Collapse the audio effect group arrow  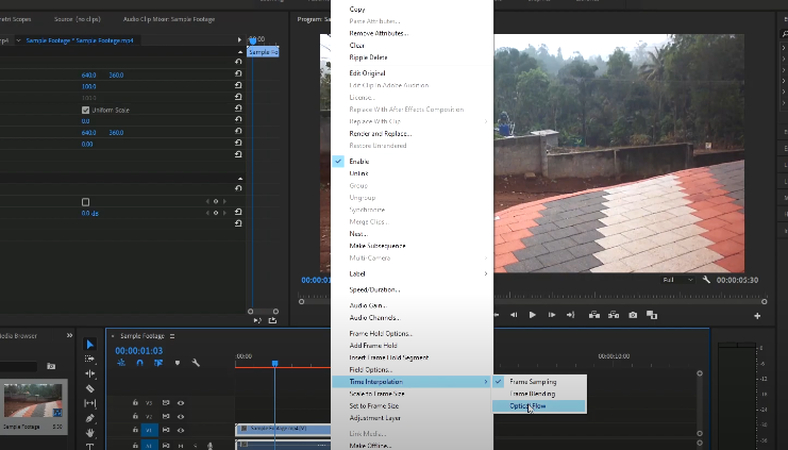tap(240, 178)
